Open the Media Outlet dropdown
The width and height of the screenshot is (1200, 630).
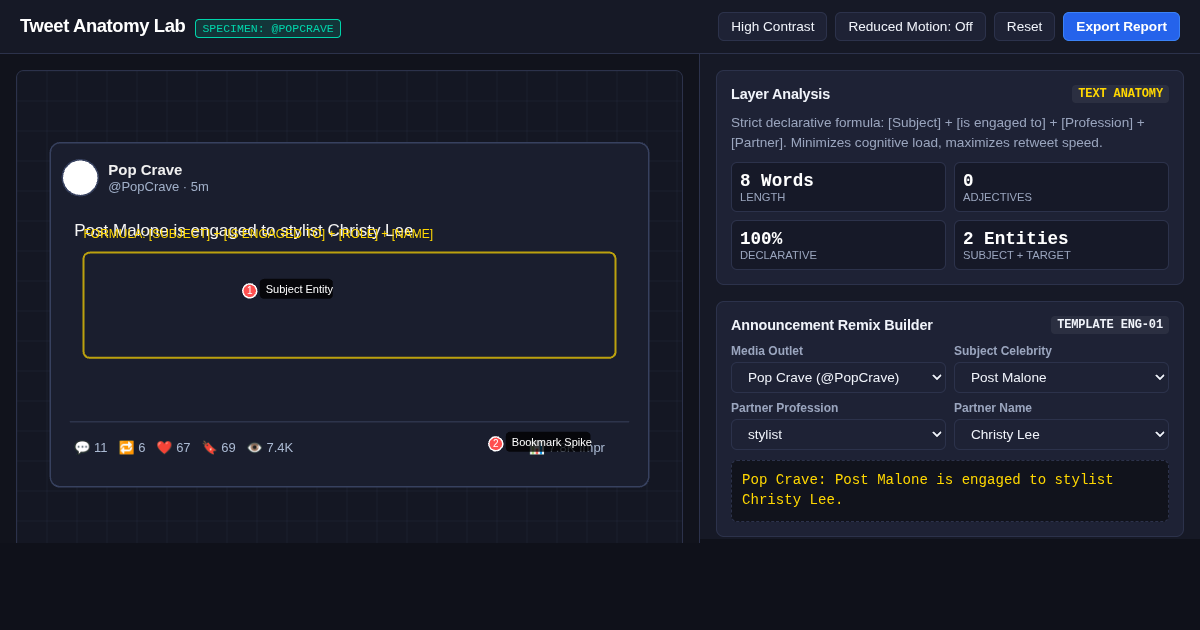838,377
